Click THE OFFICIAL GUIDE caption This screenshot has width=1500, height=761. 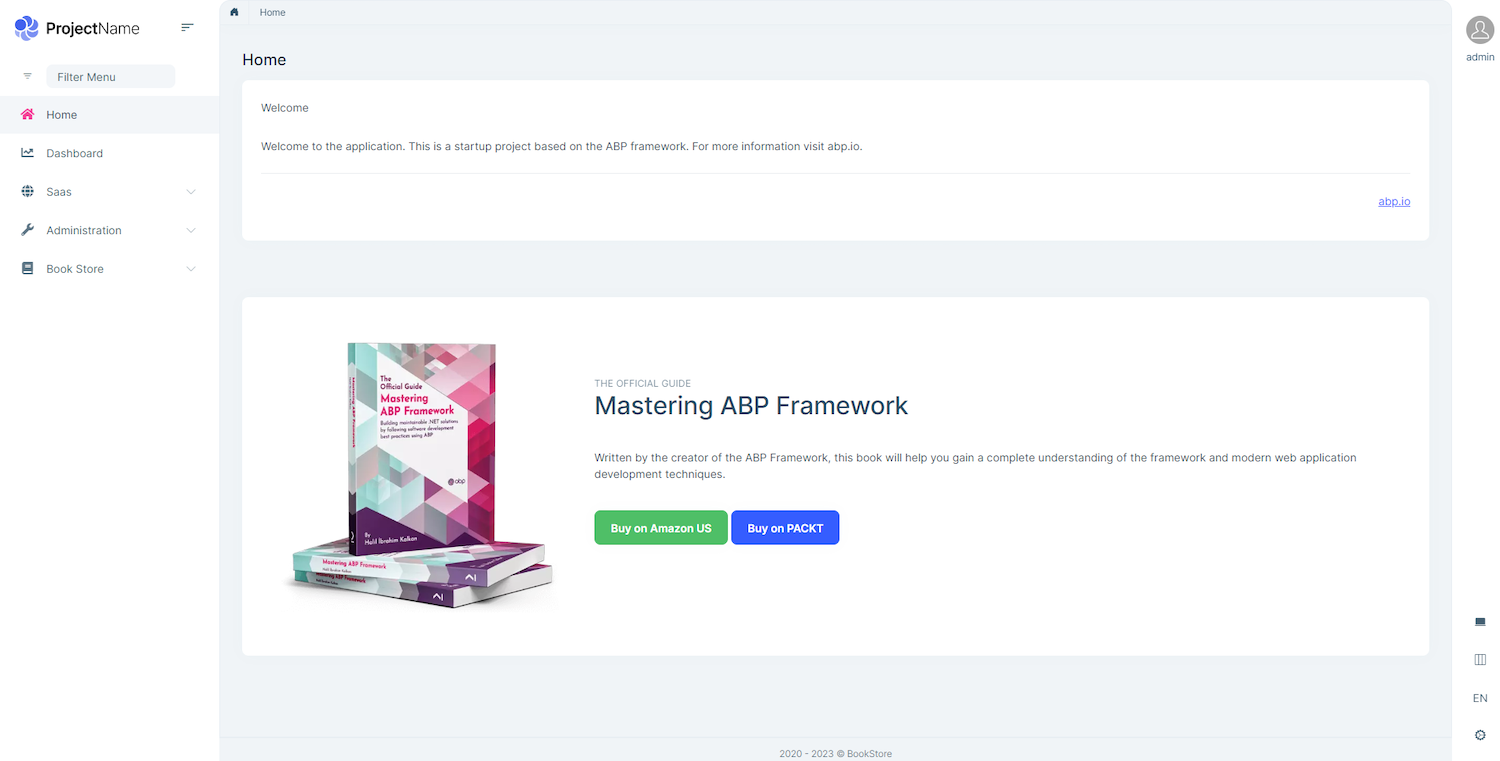coord(643,383)
